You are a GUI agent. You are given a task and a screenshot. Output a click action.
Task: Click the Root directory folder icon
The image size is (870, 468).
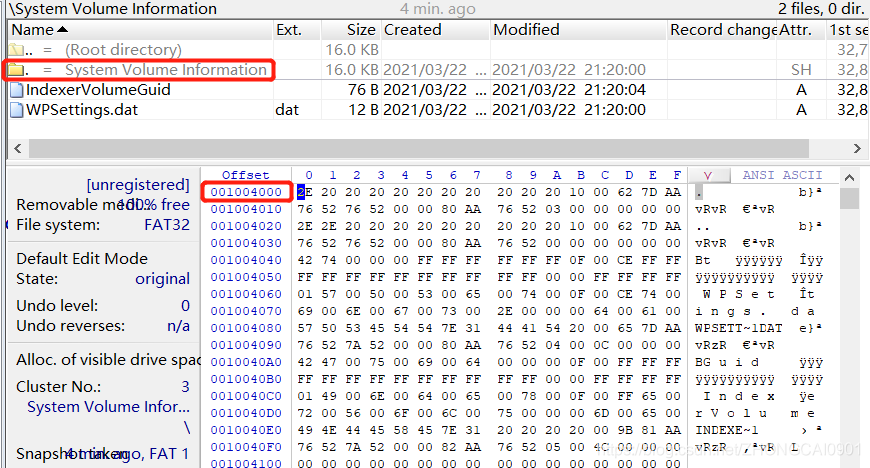pos(17,50)
